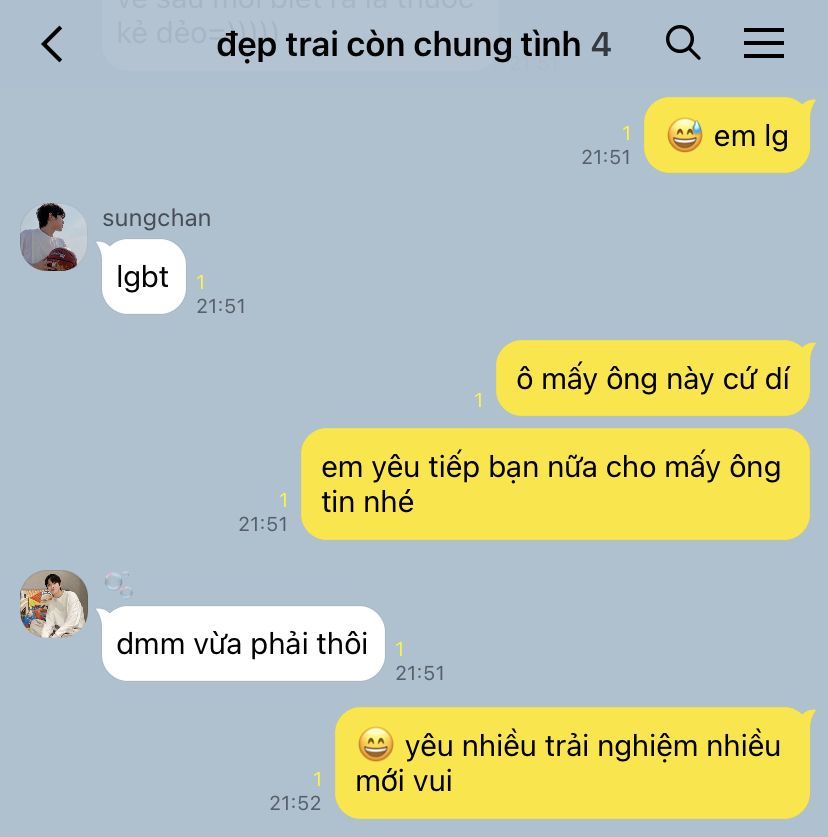Tap the chat title đẹp trai còn chung tình
828x837 pixels.
[x=398, y=44]
